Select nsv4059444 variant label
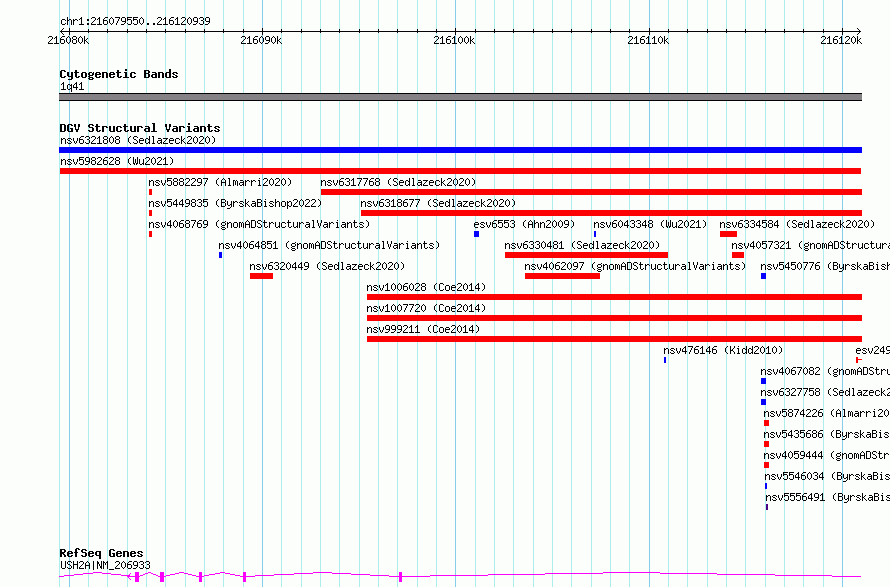This screenshot has width=890, height=587. click(826, 455)
